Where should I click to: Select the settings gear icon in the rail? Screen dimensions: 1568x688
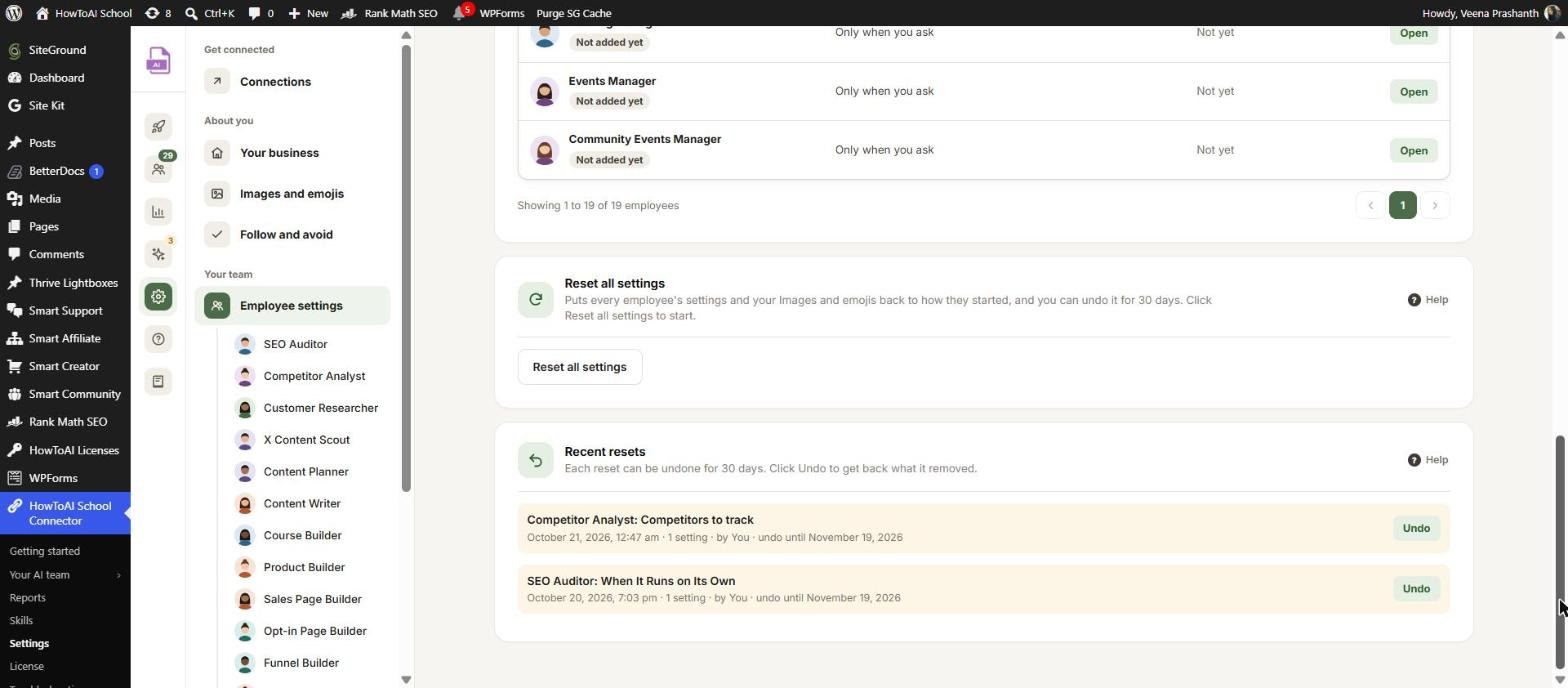click(x=158, y=297)
